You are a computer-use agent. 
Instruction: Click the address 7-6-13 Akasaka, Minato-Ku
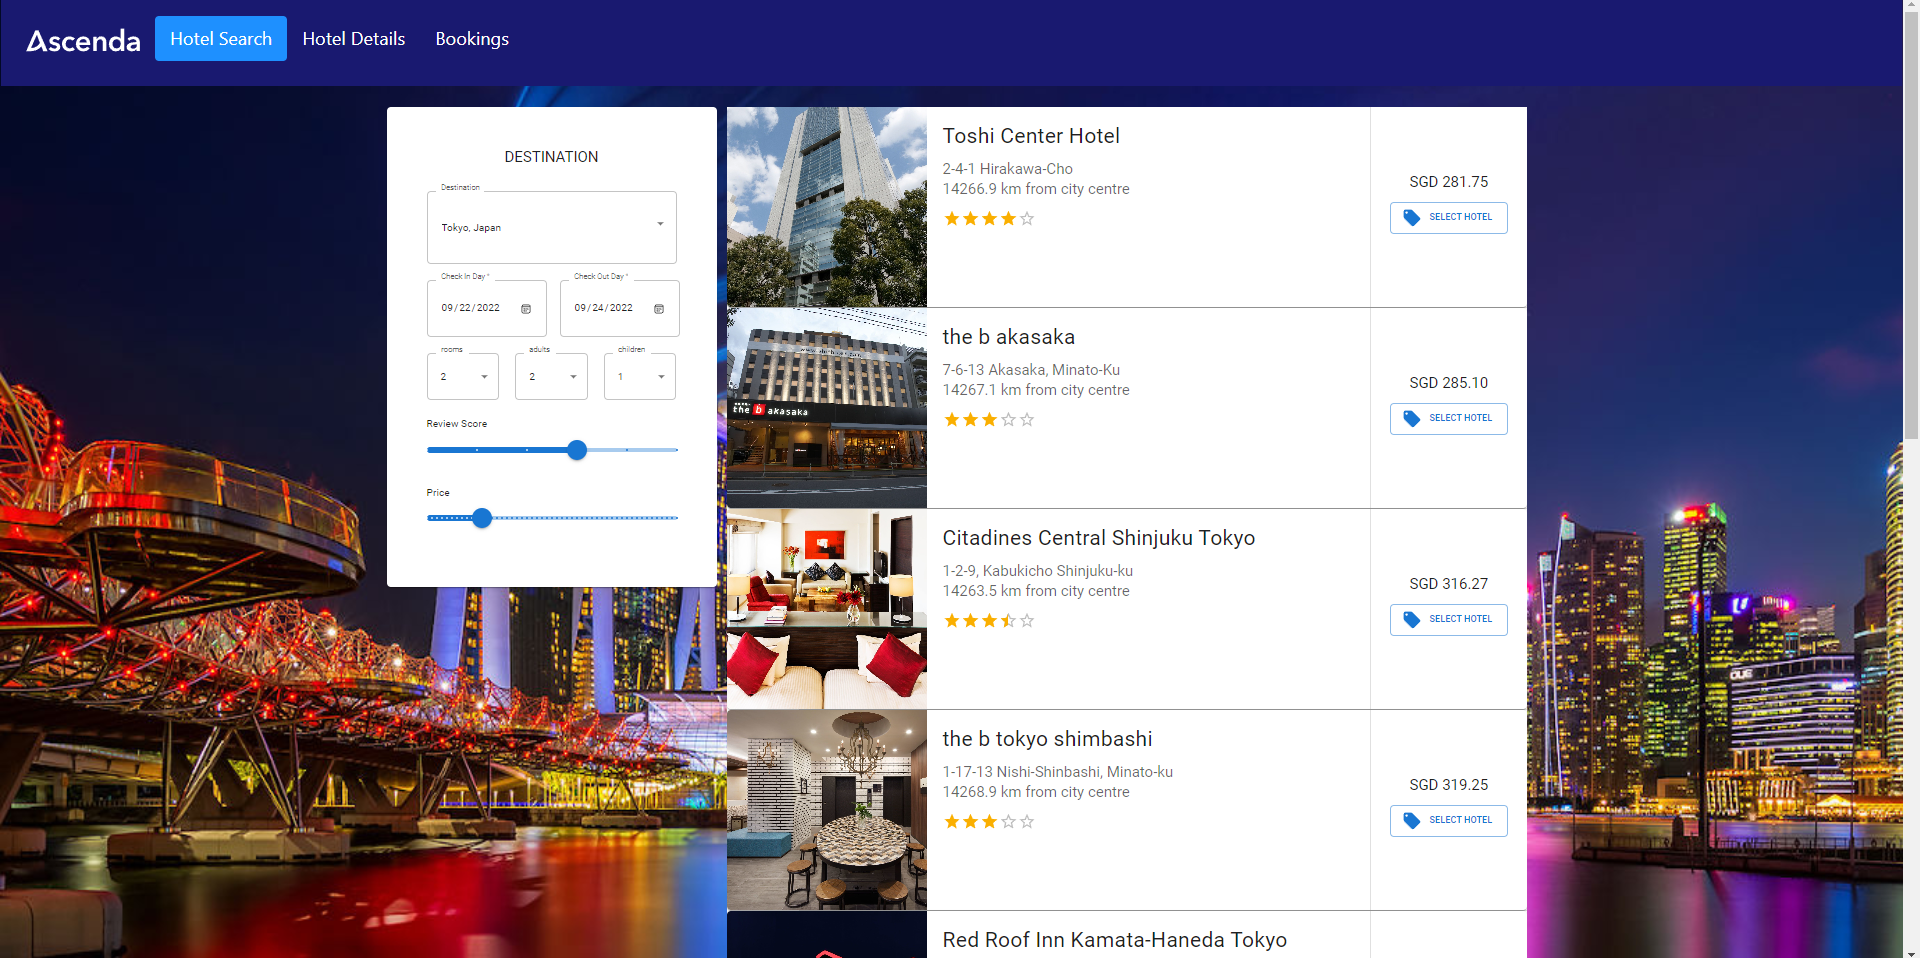pyautogui.click(x=1031, y=370)
